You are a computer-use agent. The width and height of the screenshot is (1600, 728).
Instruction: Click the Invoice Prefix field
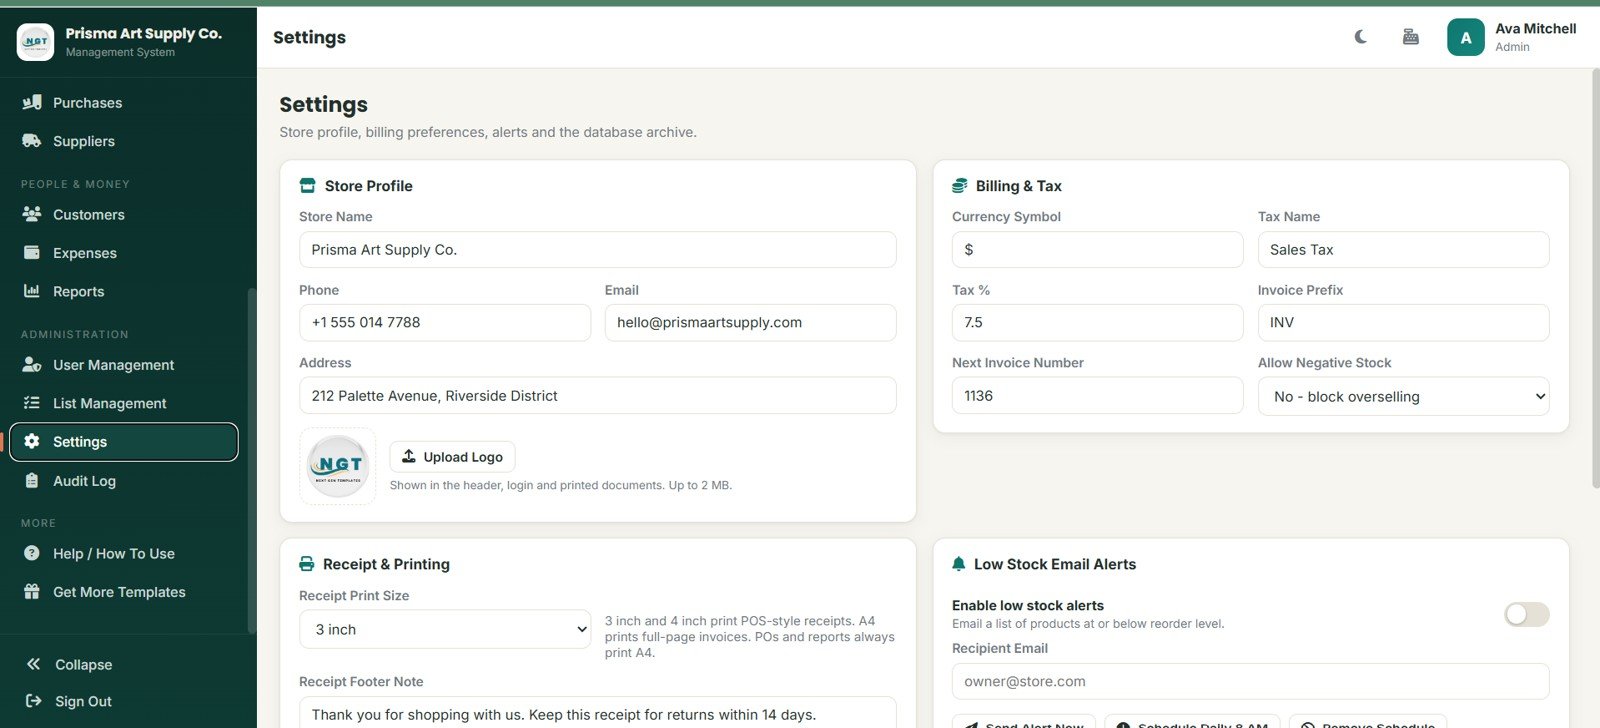coord(1404,322)
